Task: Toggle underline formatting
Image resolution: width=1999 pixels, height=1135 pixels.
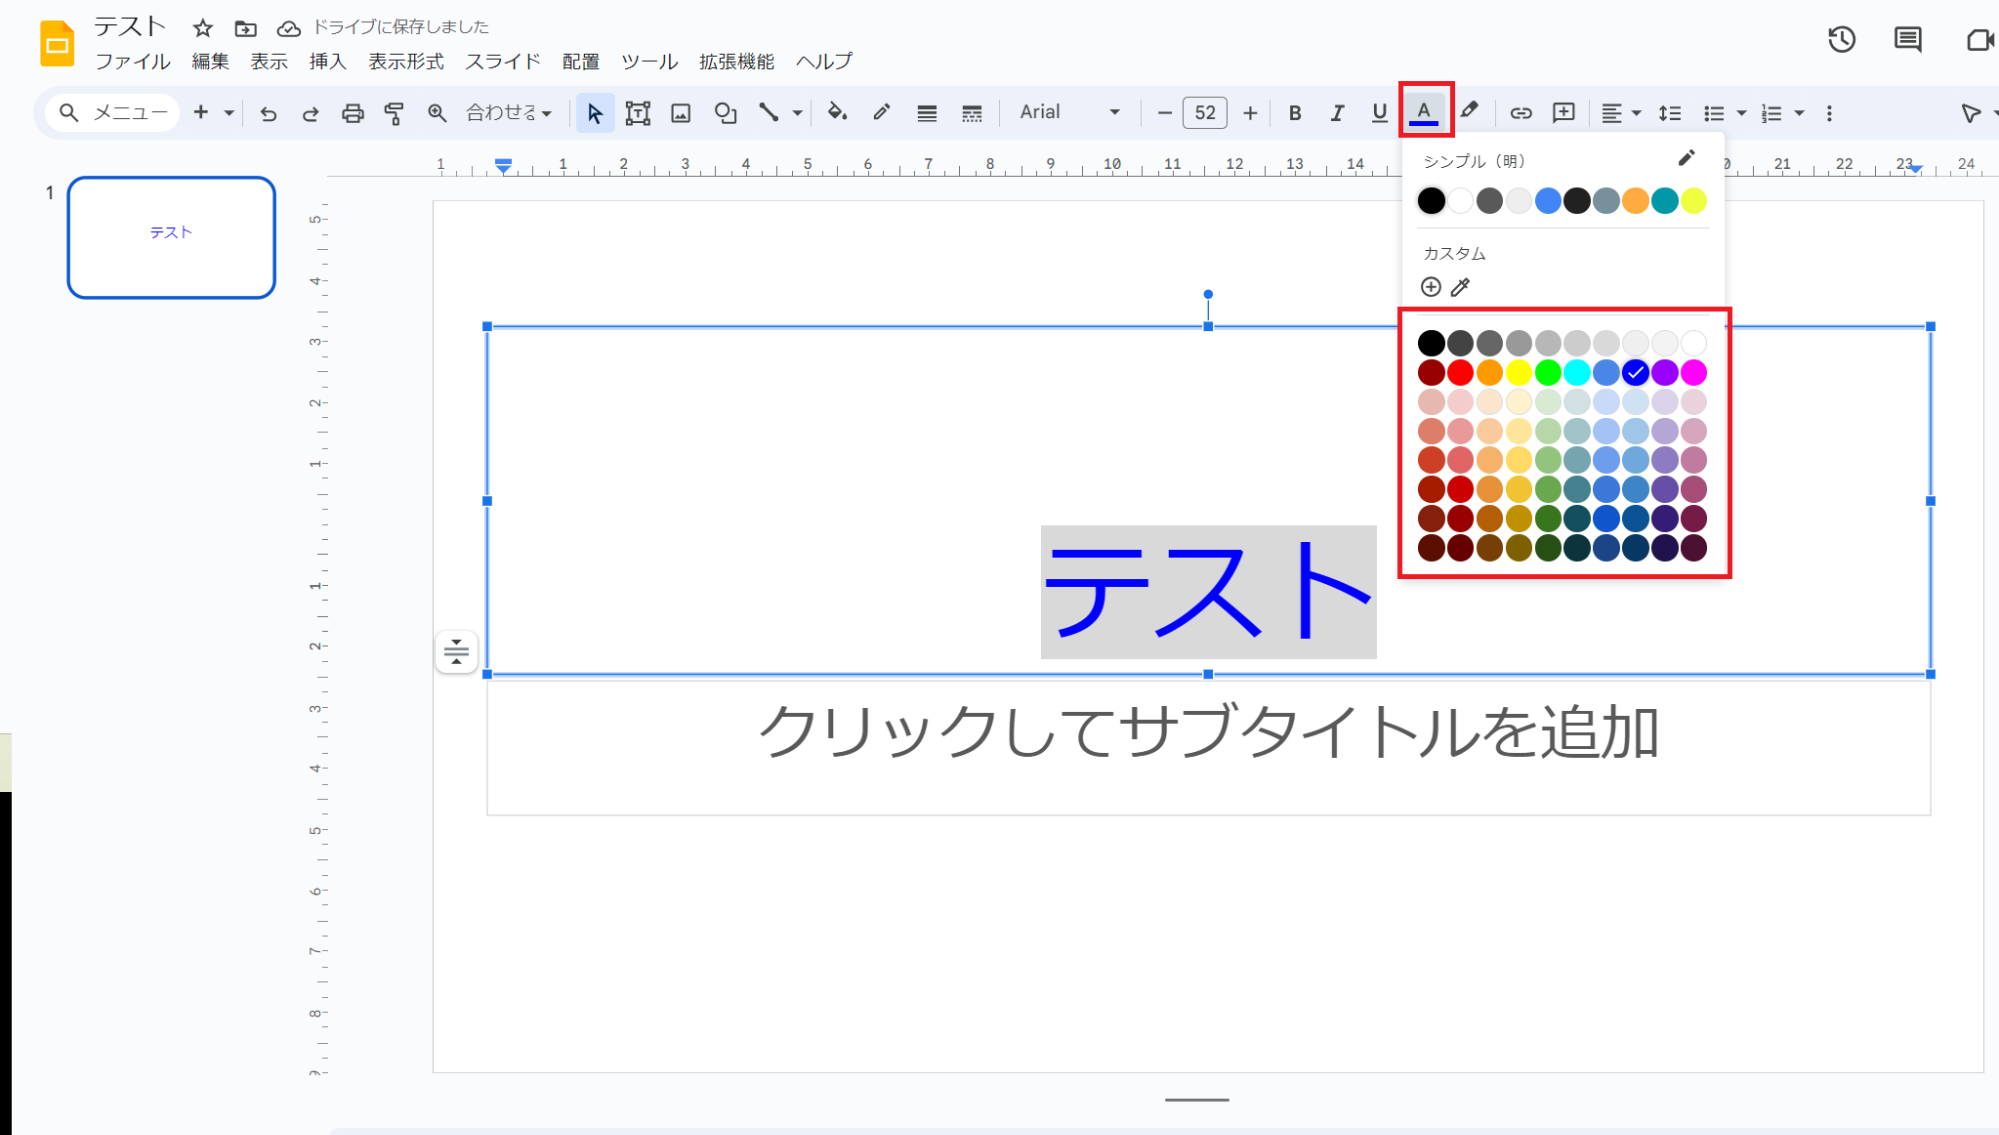Action: [x=1379, y=113]
